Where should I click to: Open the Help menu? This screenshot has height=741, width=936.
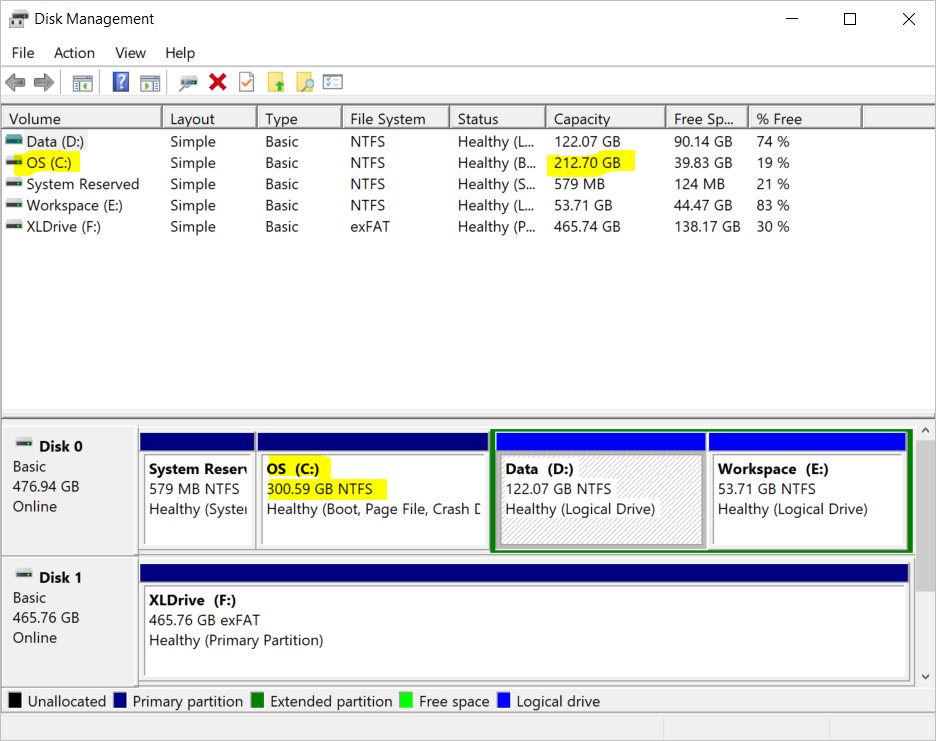coord(180,53)
